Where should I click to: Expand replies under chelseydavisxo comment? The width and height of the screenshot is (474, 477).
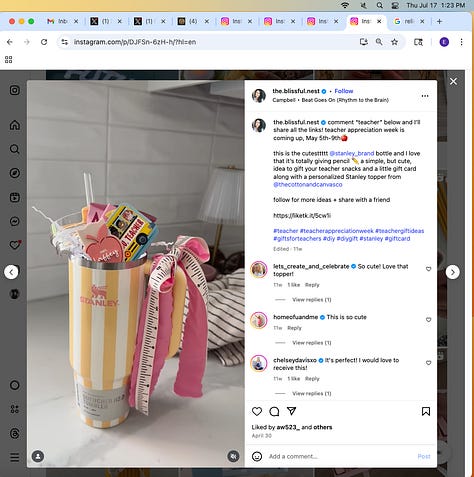point(311,393)
